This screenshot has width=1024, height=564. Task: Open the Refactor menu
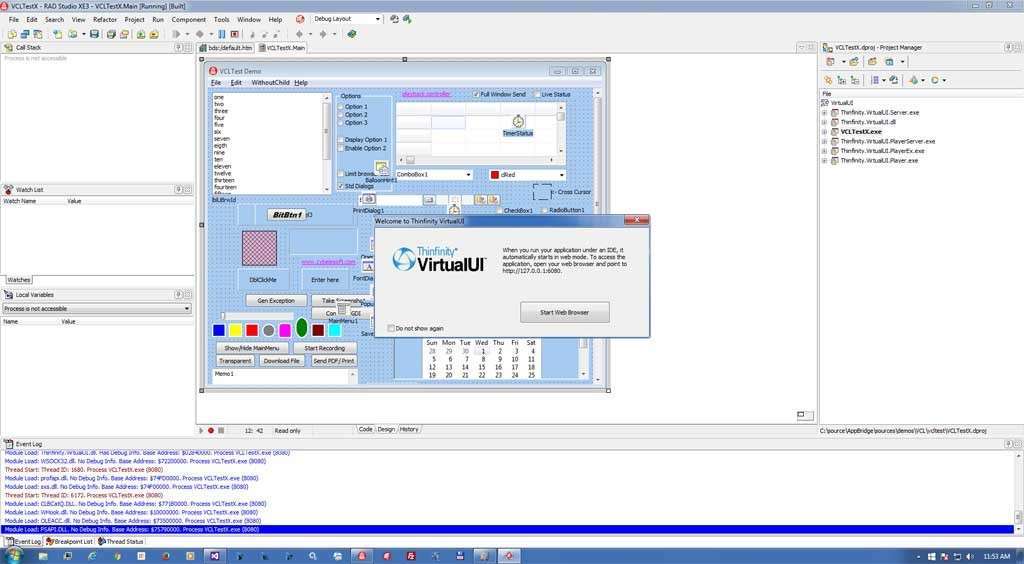[x=104, y=20]
